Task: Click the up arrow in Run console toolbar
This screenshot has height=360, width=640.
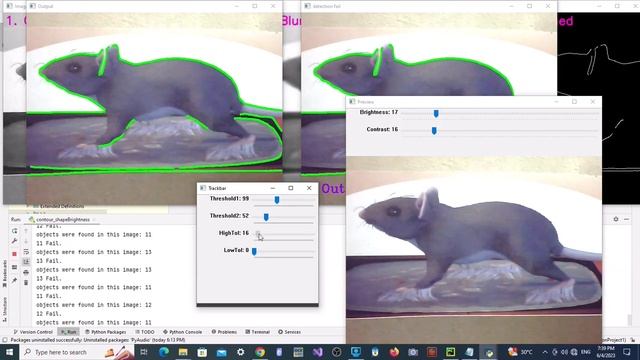Action: coord(26,231)
